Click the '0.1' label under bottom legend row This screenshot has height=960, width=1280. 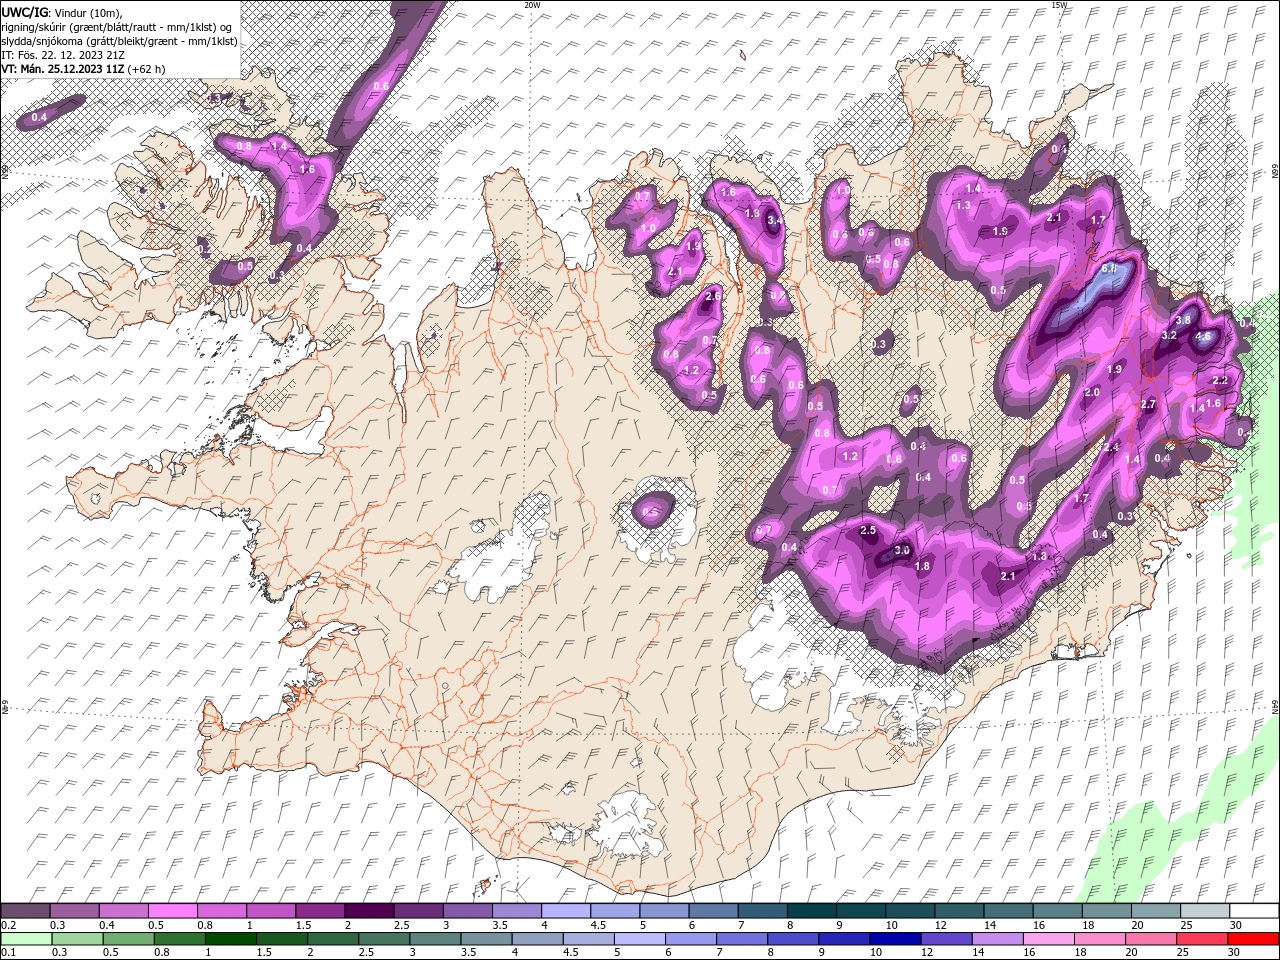8,952
